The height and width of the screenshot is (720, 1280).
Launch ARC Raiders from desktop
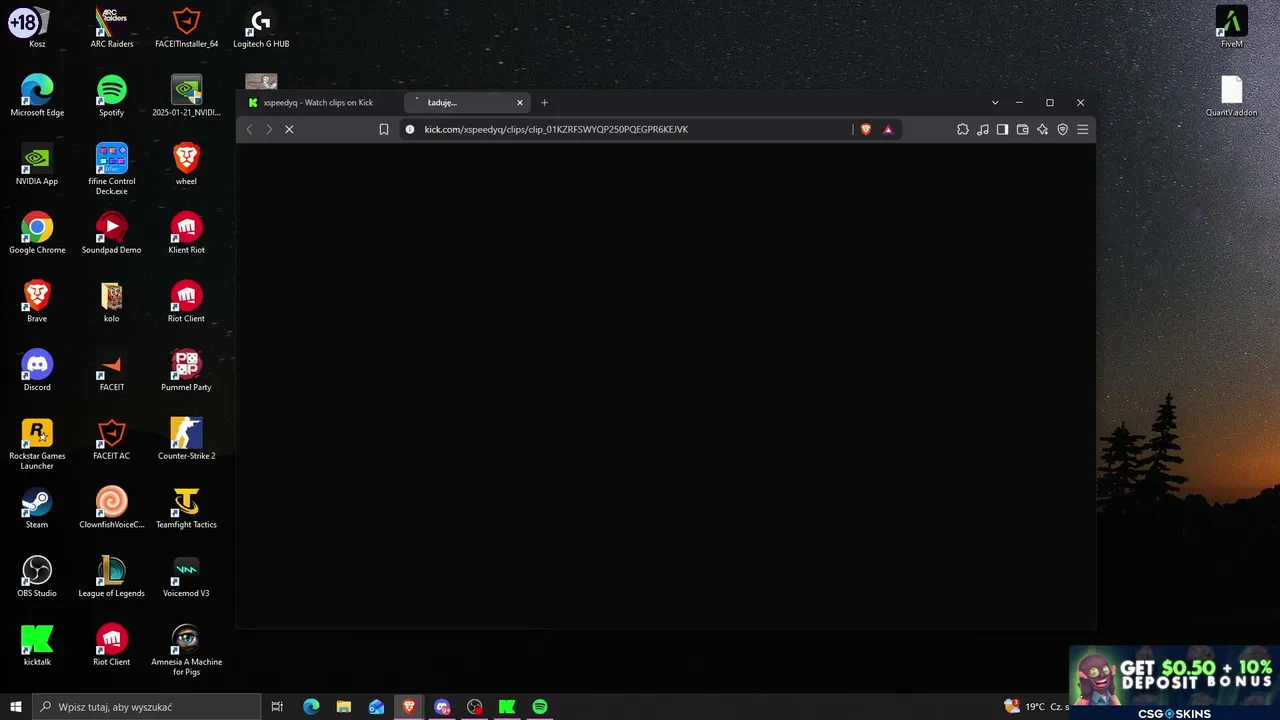(x=112, y=28)
